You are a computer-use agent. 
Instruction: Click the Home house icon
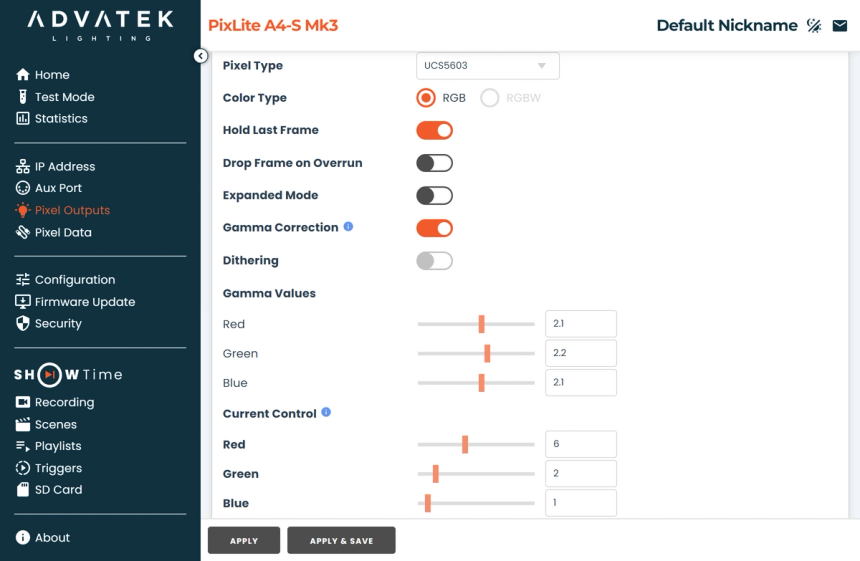pos(22,75)
